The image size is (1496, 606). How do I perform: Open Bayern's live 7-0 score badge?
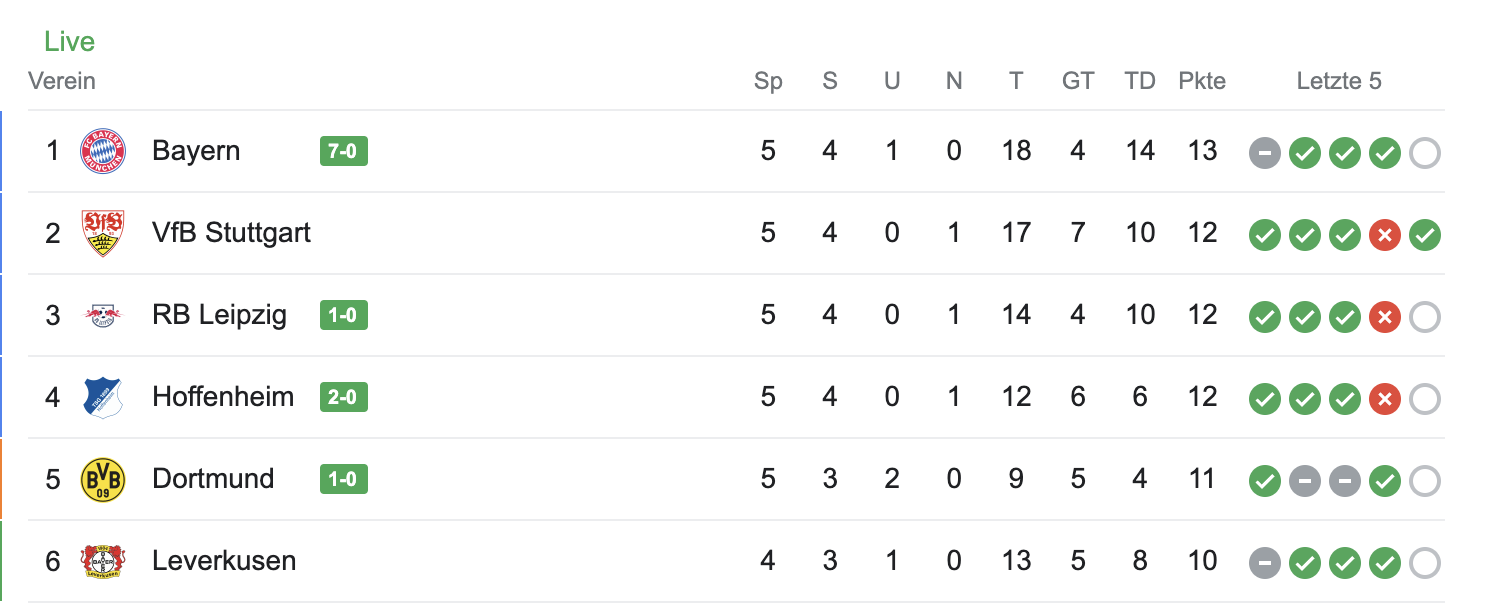click(x=343, y=151)
